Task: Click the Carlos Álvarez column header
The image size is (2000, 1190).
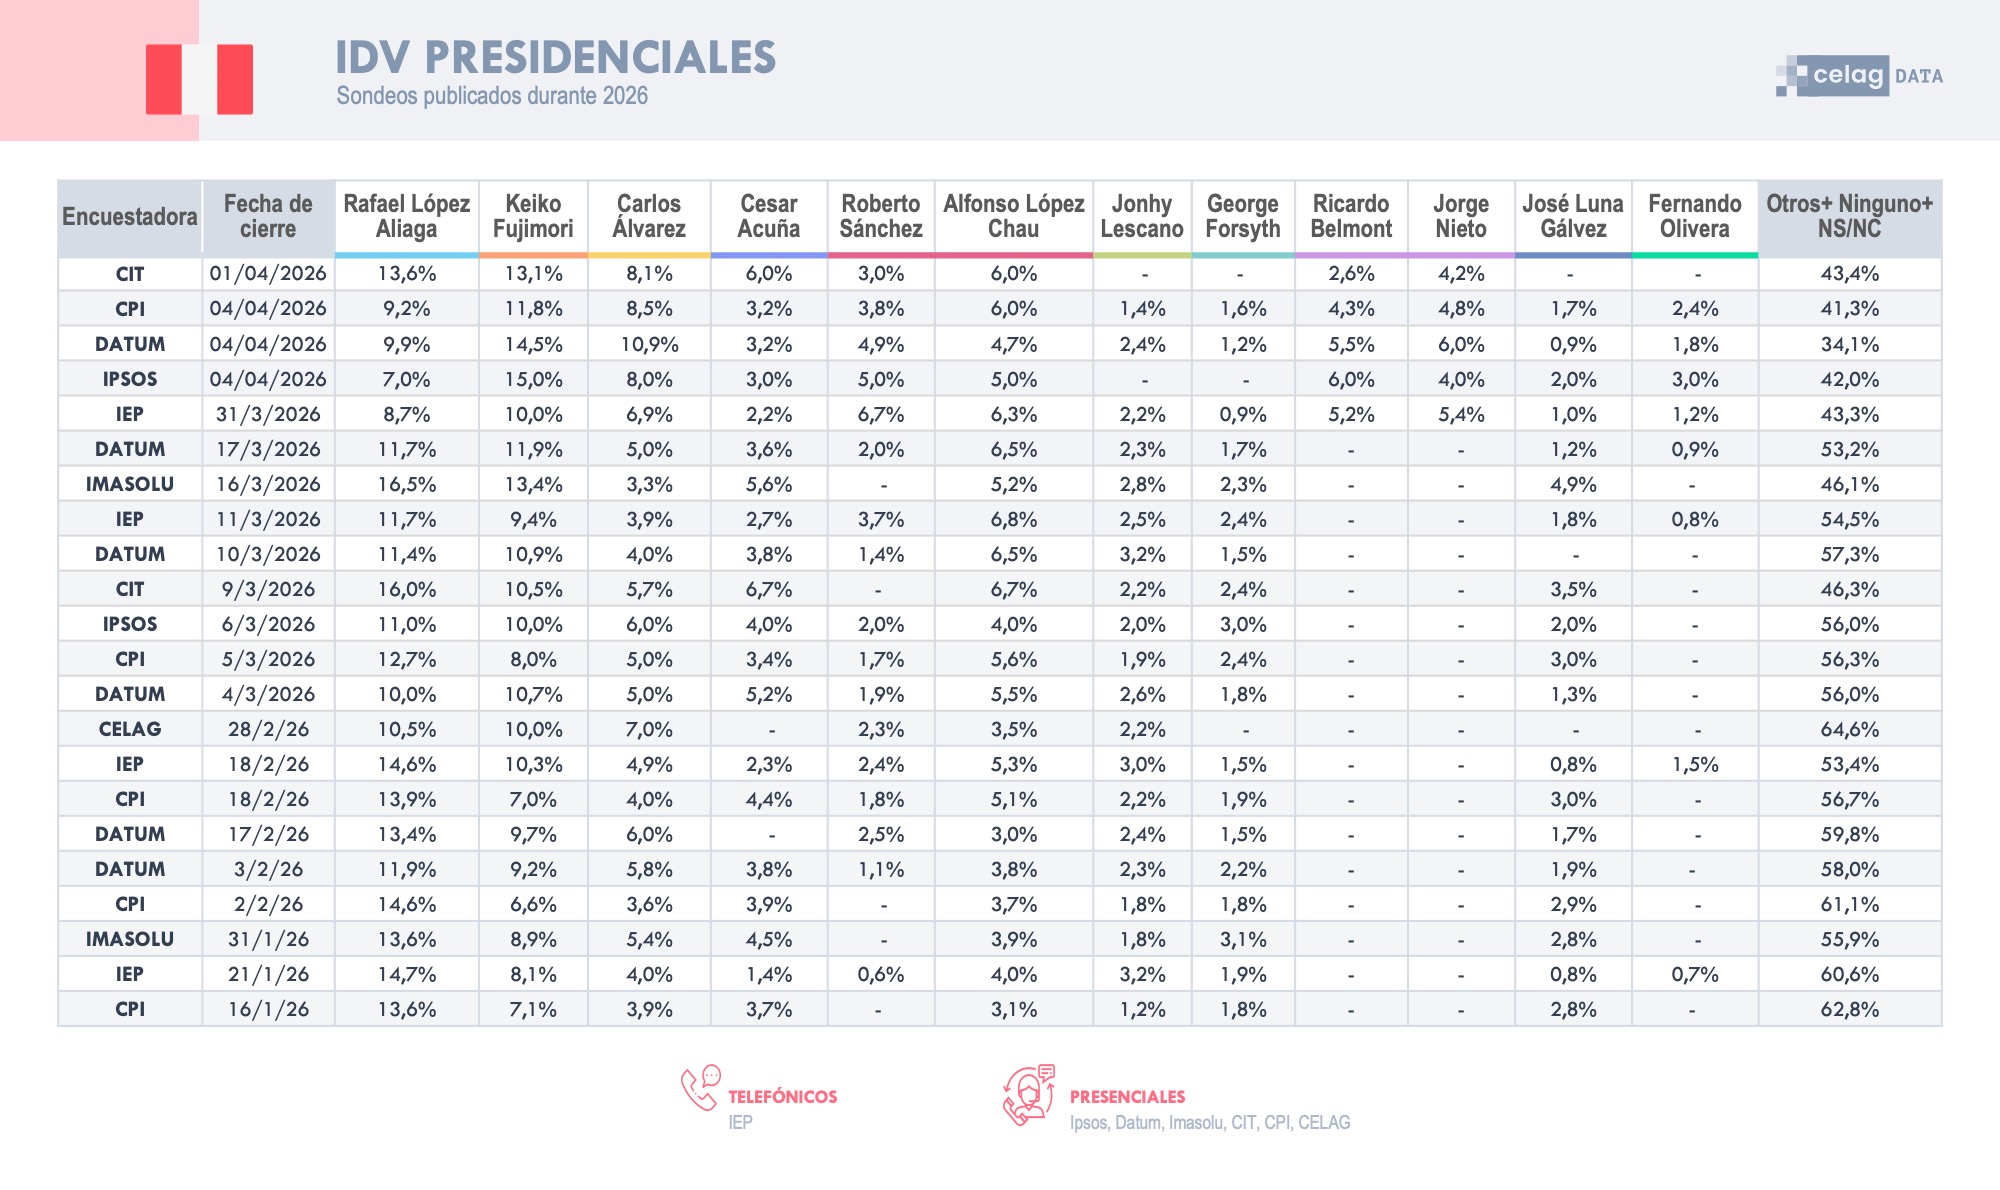Action: (649, 216)
